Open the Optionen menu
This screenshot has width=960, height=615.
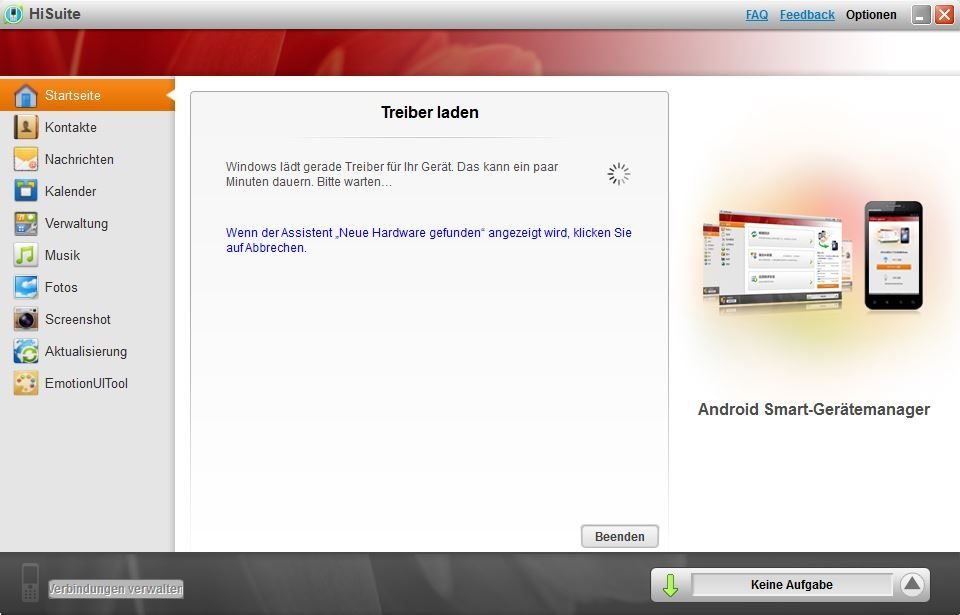click(x=871, y=15)
